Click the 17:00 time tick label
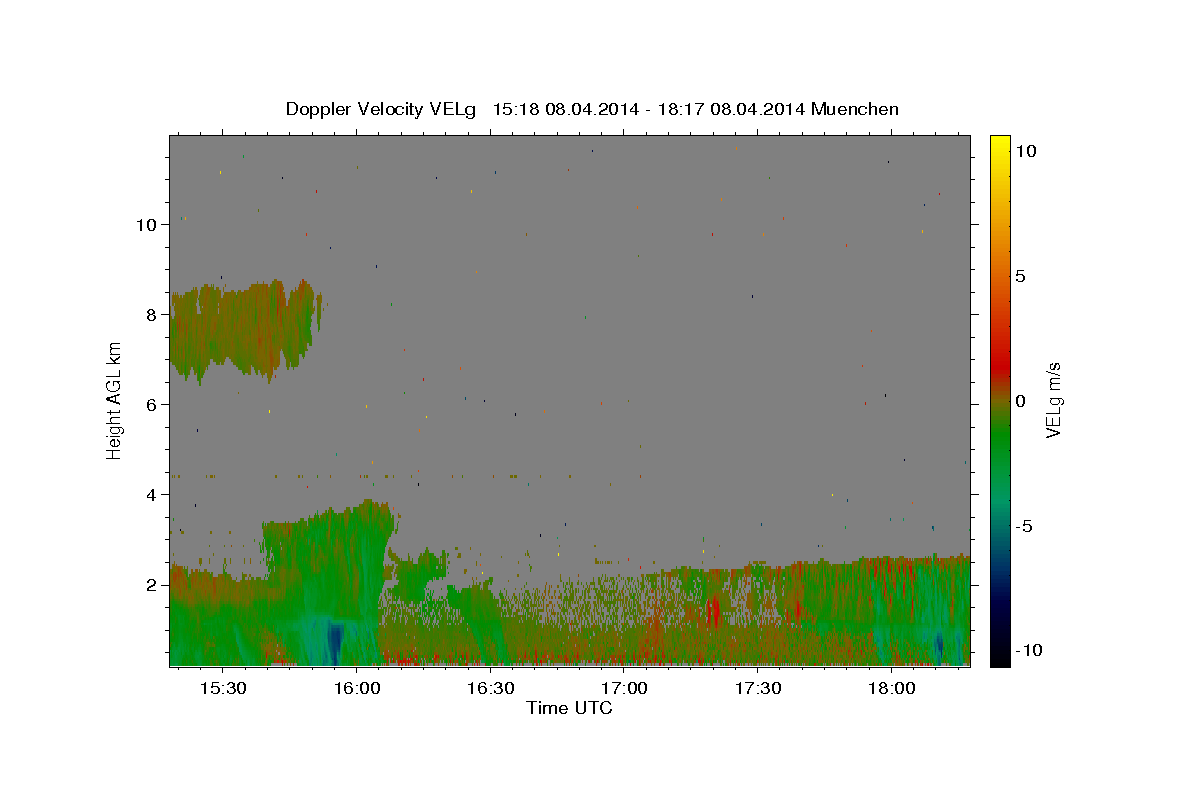The image size is (1200, 800). pos(624,688)
